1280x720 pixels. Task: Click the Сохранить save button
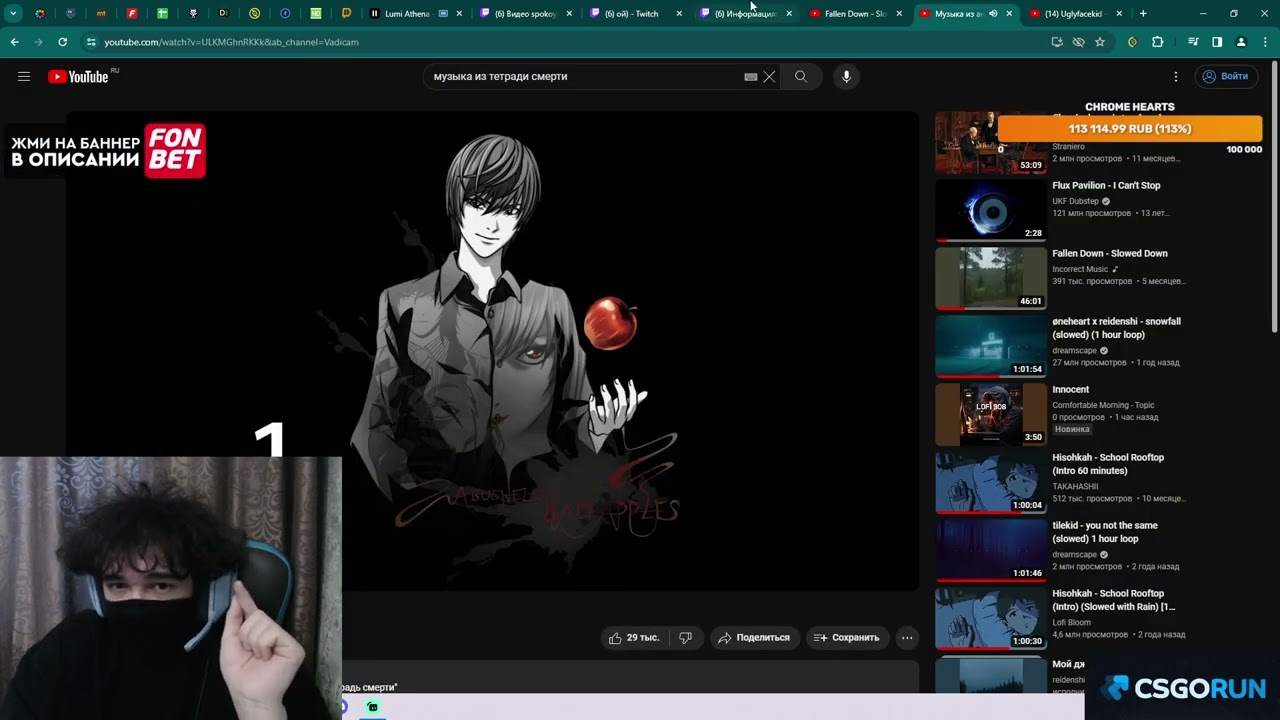coord(847,638)
